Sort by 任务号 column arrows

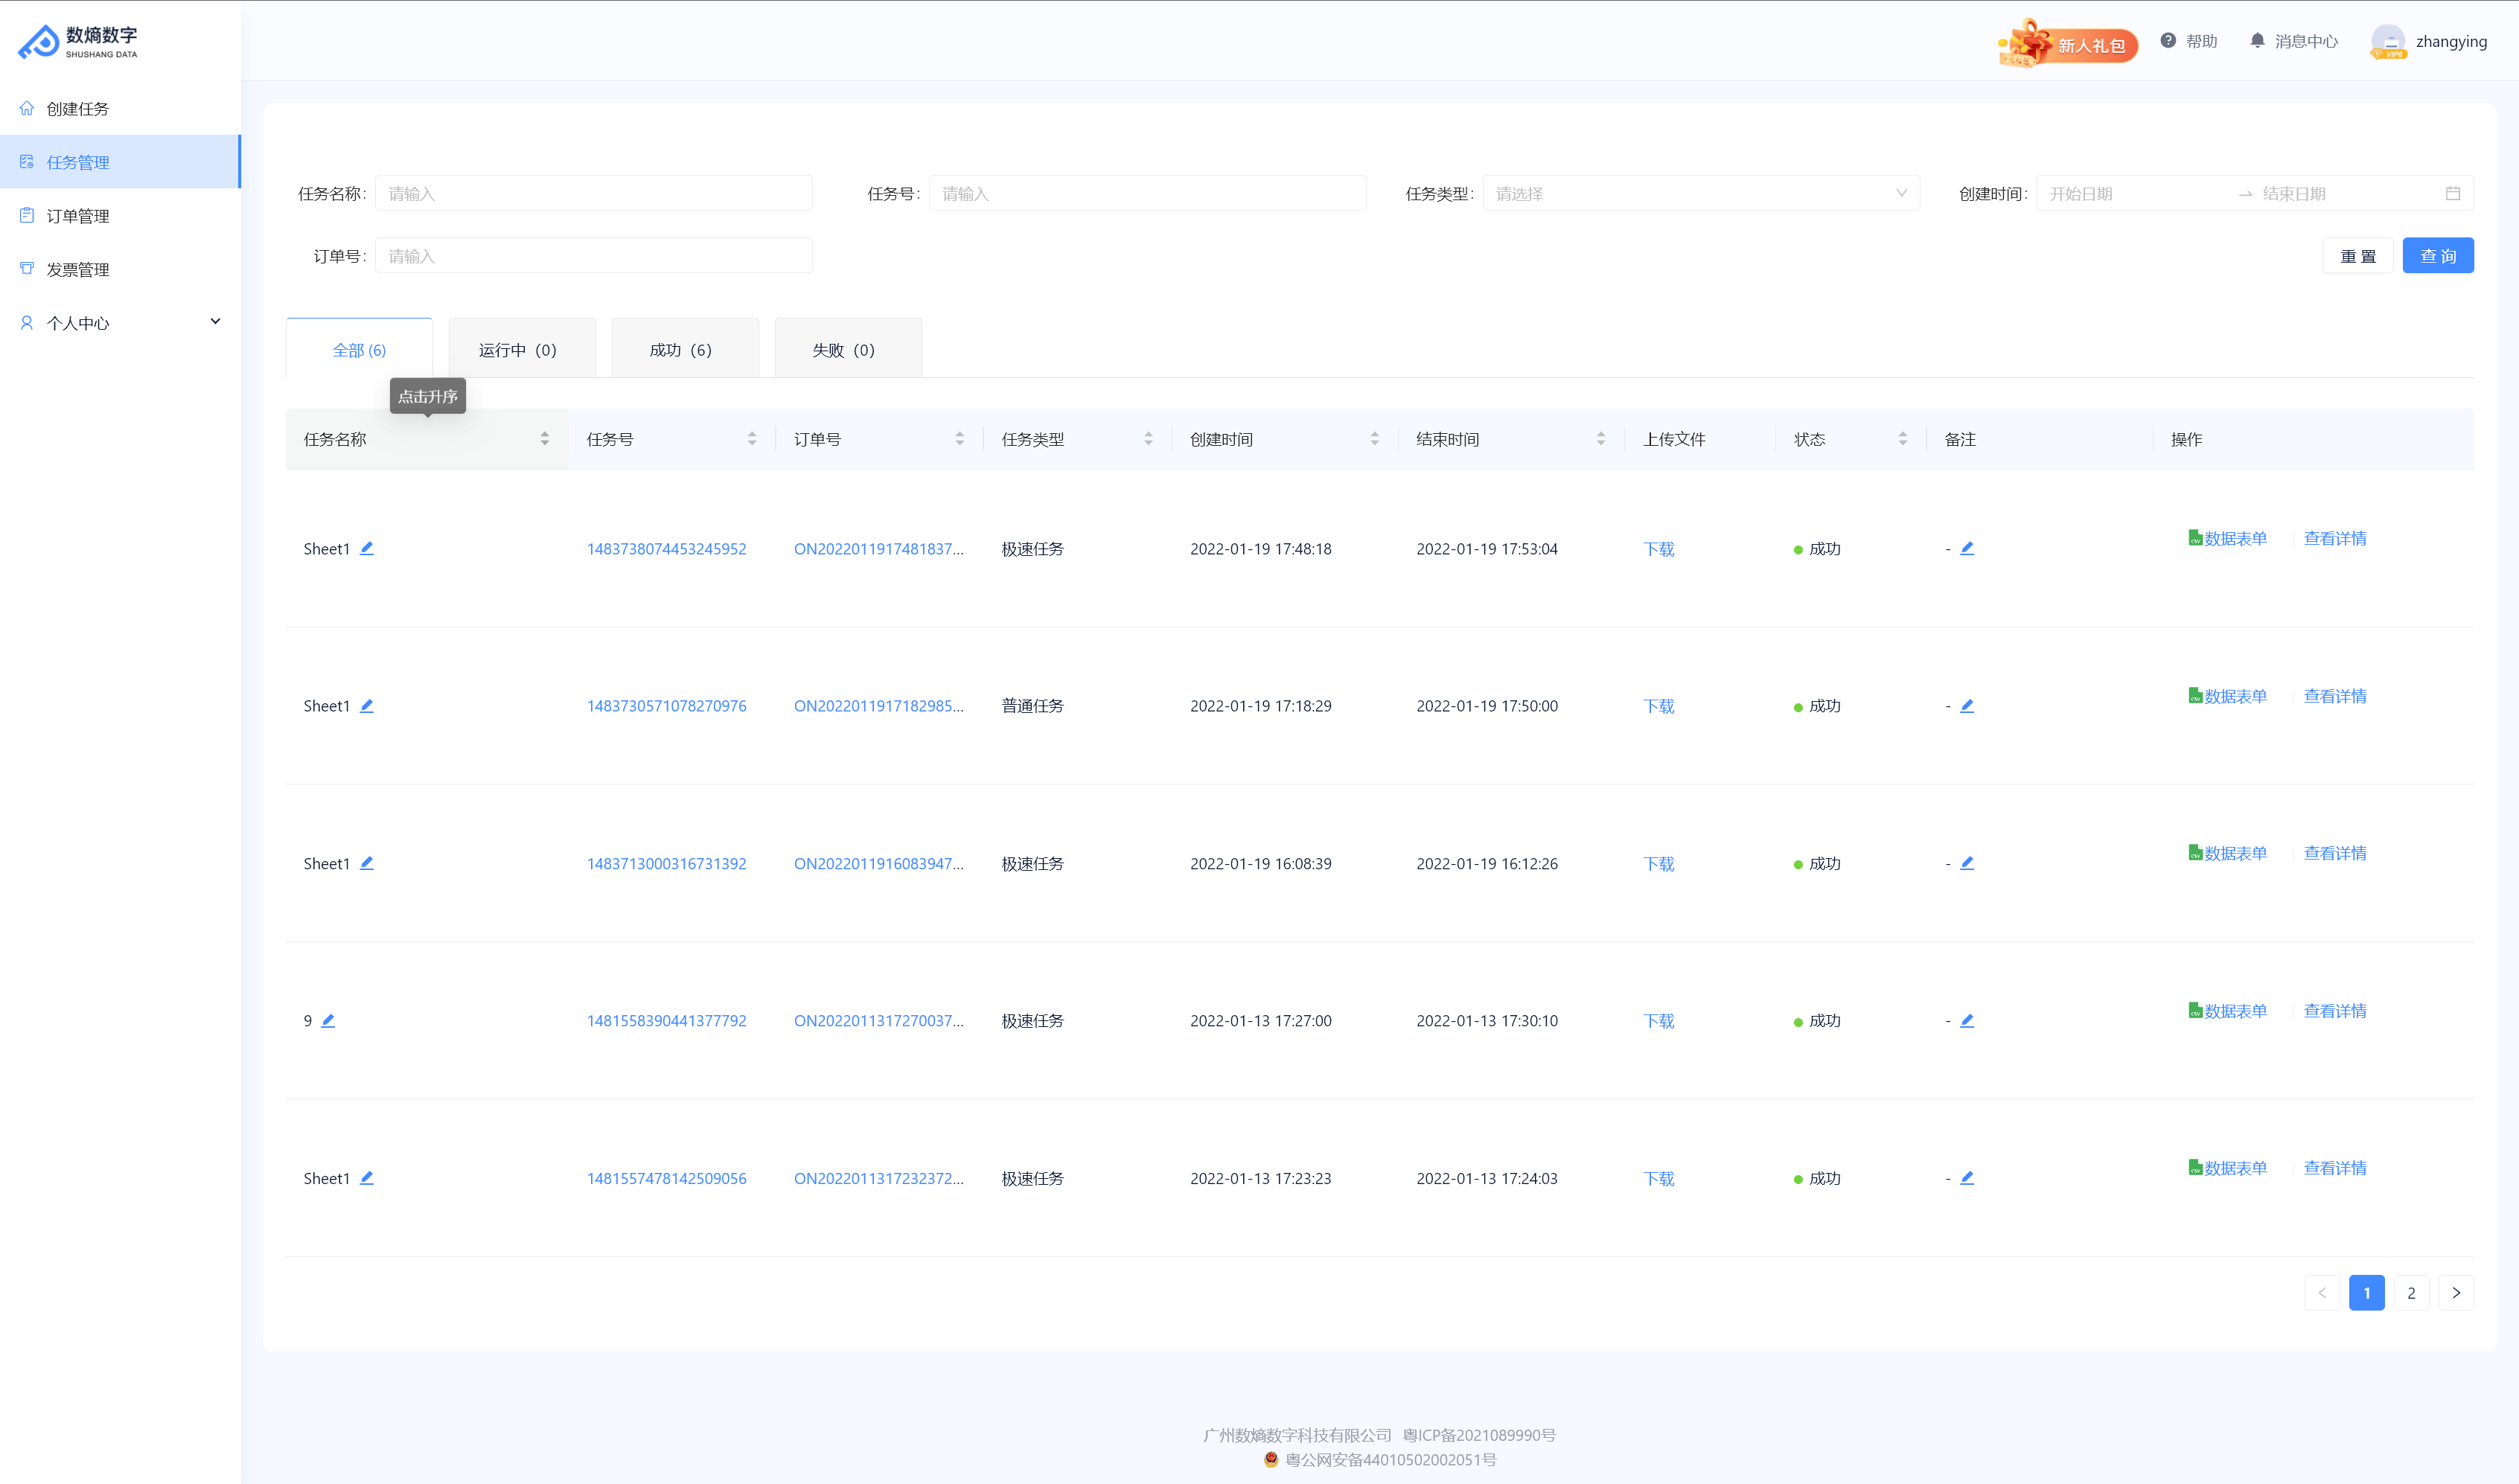[x=752, y=439]
